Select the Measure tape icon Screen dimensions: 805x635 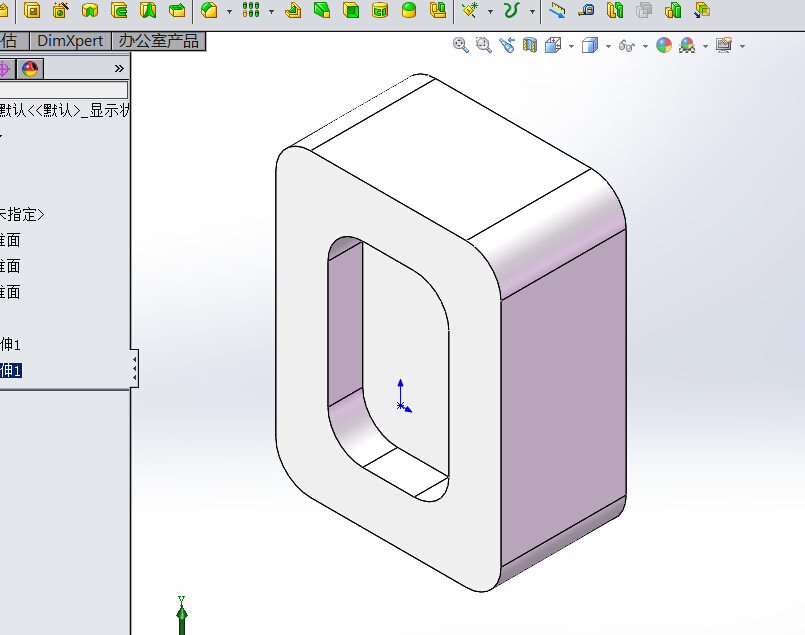586,10
